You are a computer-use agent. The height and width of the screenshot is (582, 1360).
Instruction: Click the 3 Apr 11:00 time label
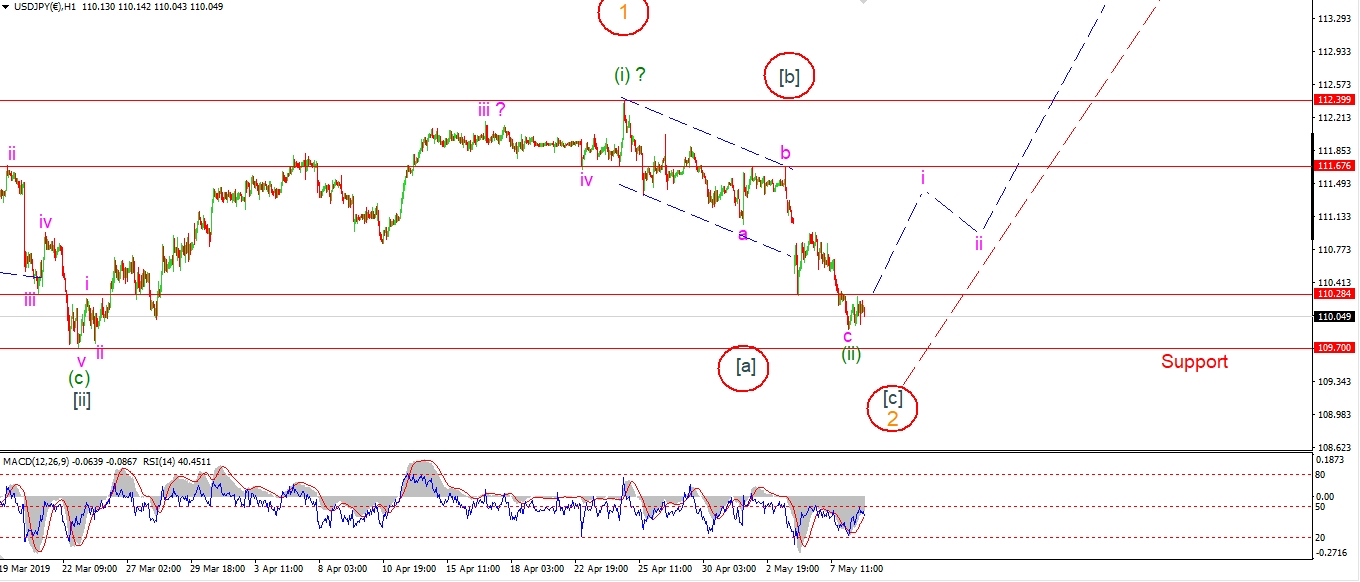coord(281,568)
